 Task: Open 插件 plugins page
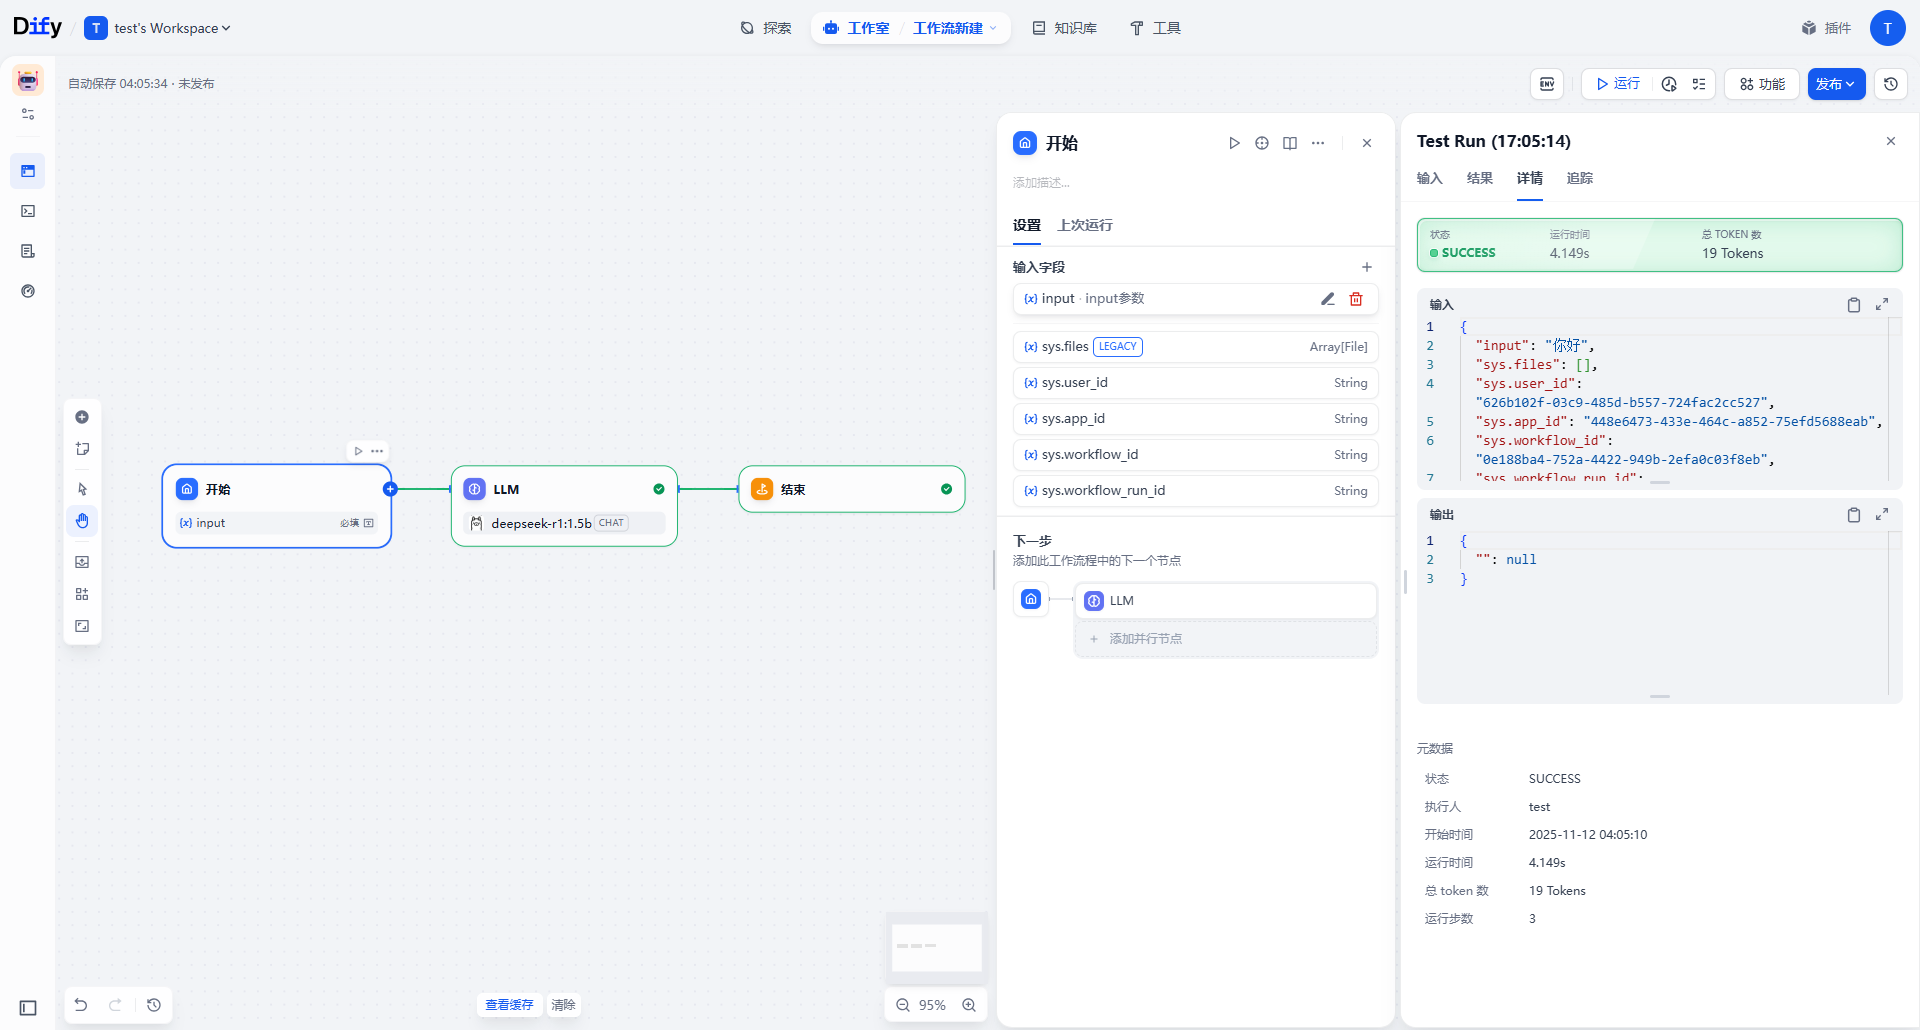(x=1826, y=28)
